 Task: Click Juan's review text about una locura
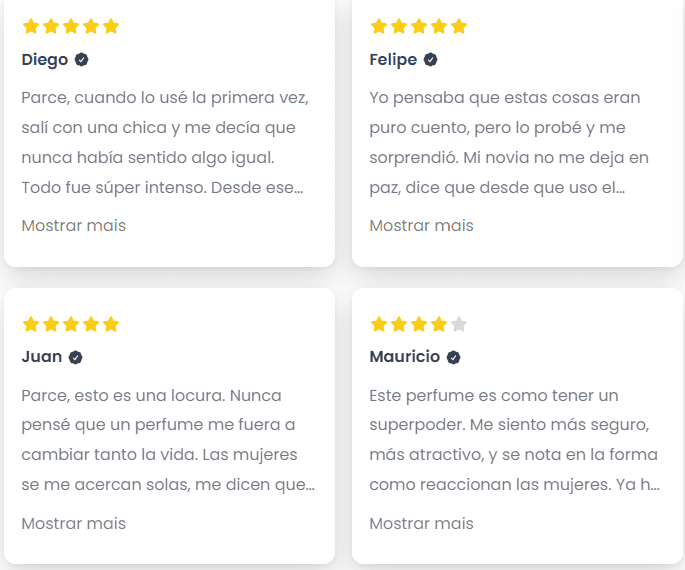165,440
